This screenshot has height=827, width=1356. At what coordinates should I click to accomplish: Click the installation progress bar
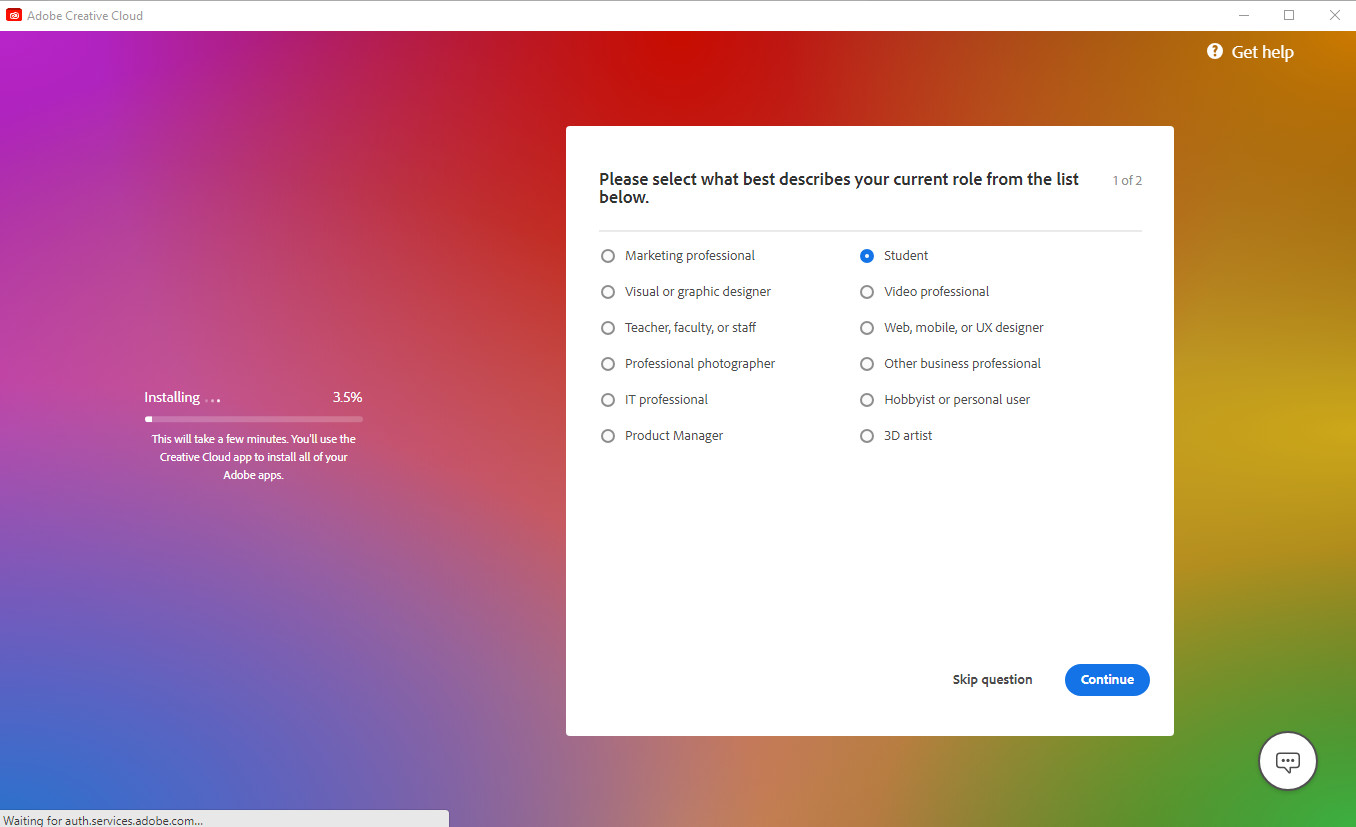(x=253, y=419)
